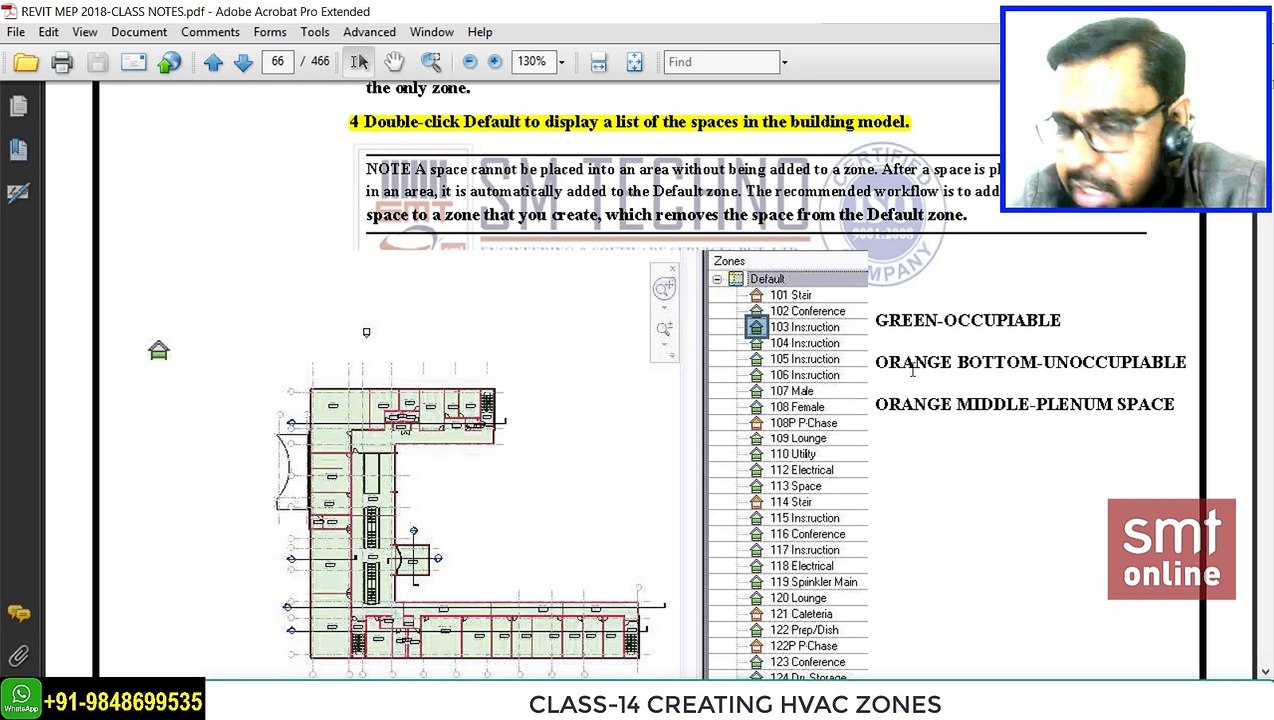Click the ORANGE BOTTOM-UNOCCUPIABLE text

[1031, 362]
